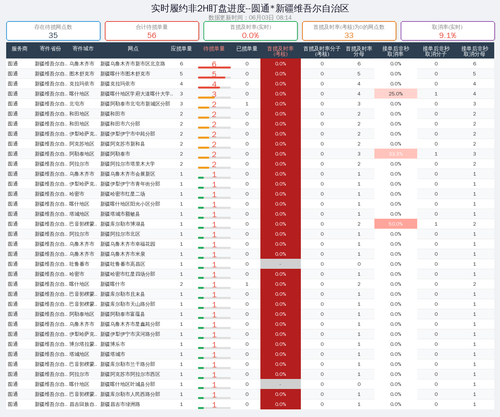Click the 25.0% cancellation rate cell
Viewport: 500px width, 417px height.
[x=396, y=94]
